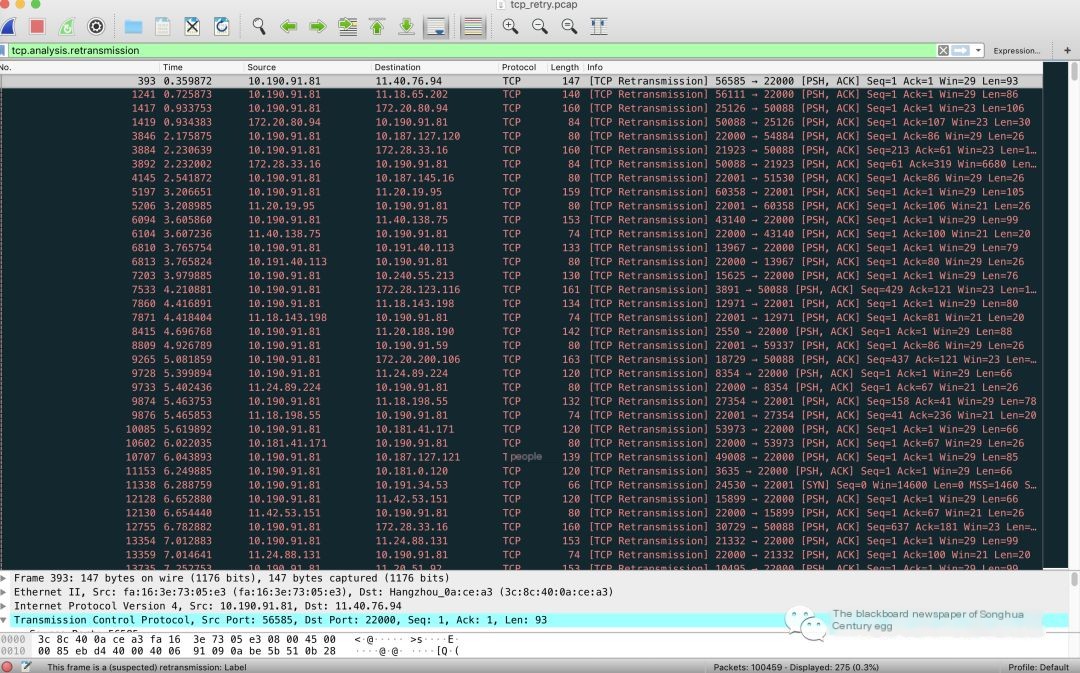Stop the capture with the red square
The height and width of the screenshot is (673, 1080).
(37, 27)
